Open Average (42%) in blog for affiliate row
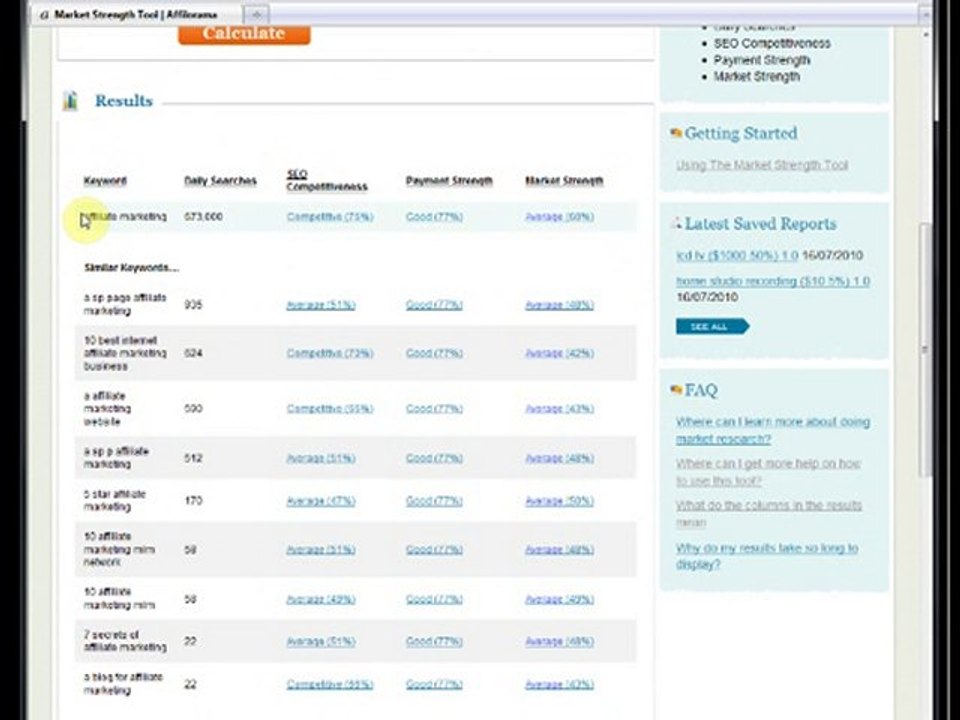The image size is (960, 720). tap(560, 684)
